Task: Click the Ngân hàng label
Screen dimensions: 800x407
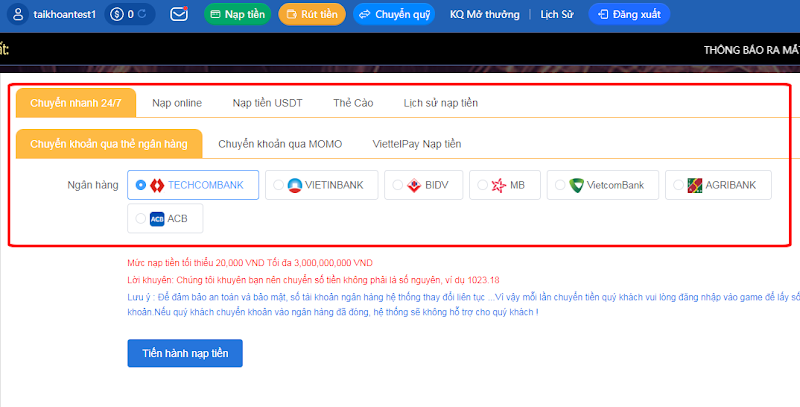Action: pos(93,185)
